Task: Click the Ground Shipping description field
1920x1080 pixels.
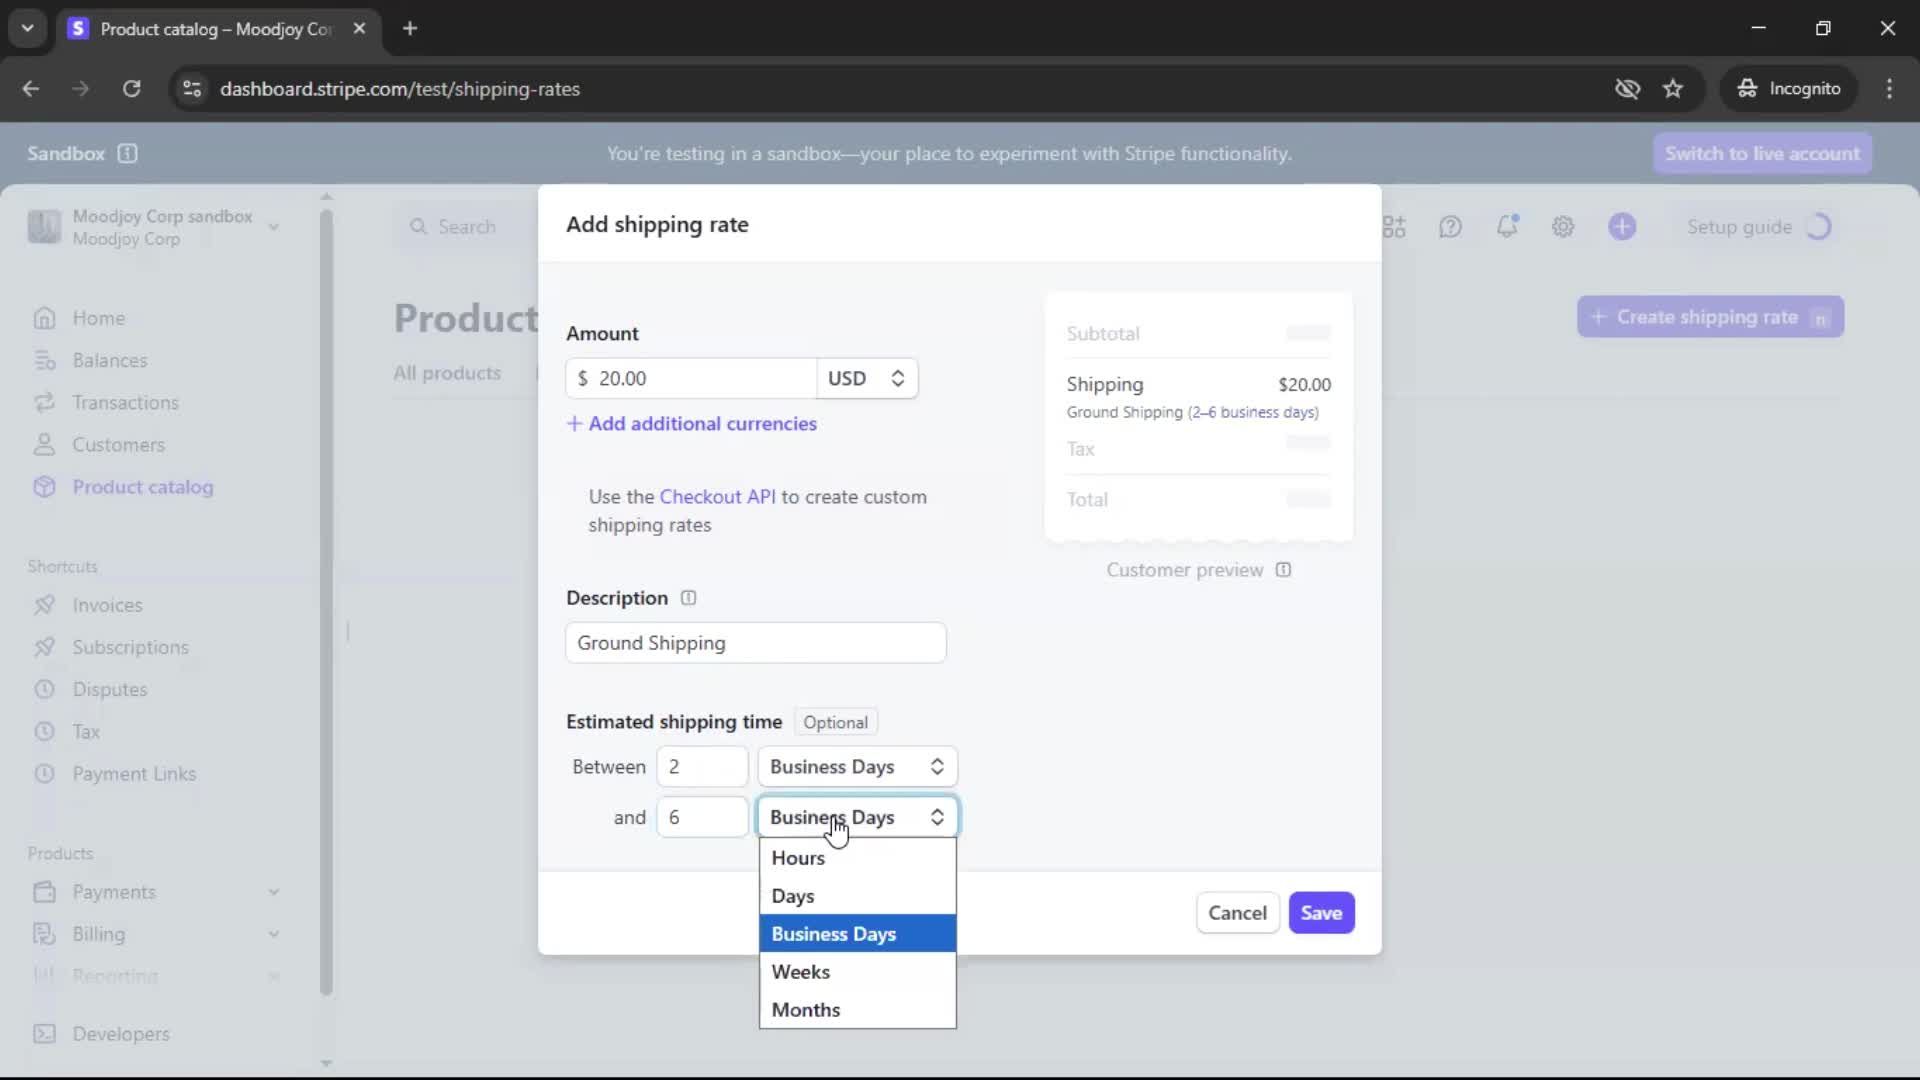Action: [755, 643]
